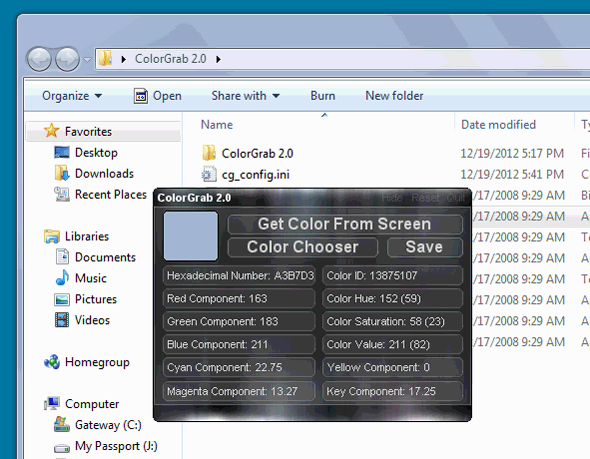Image resolution: width=590 pixels, height=459 pixels.
Task: Select the Color ID 13875107 field
Action: click(392, 276)
